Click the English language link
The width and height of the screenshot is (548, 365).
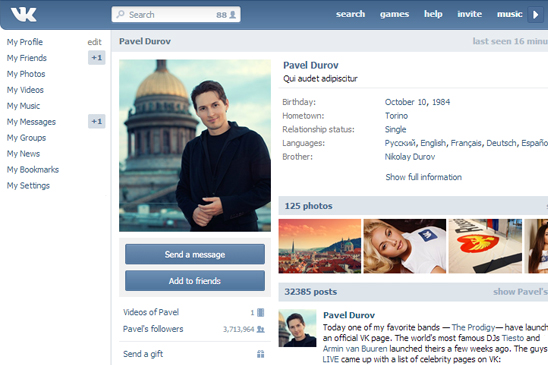coord(433,143)
